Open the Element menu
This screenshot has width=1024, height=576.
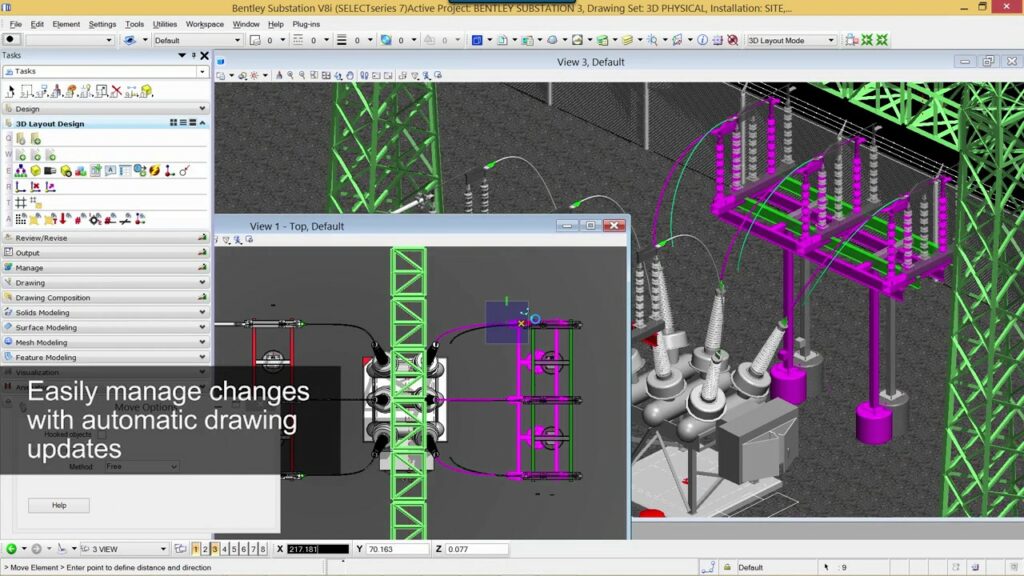coord(66,24)
